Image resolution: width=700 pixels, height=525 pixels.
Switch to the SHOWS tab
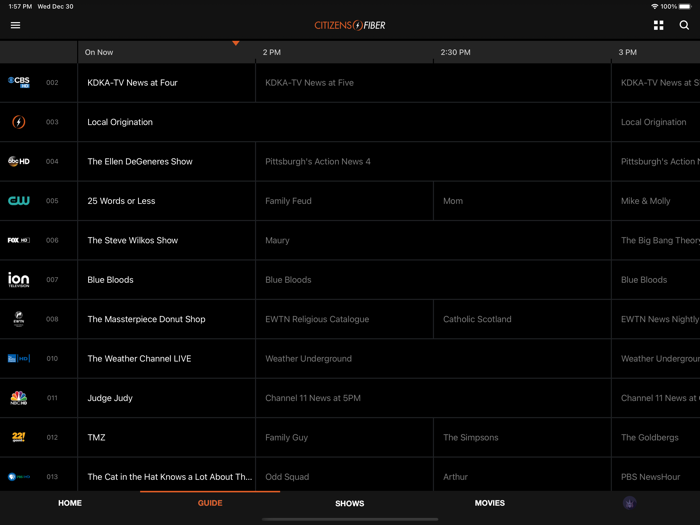pyautogui.click(x=350, y=503)
